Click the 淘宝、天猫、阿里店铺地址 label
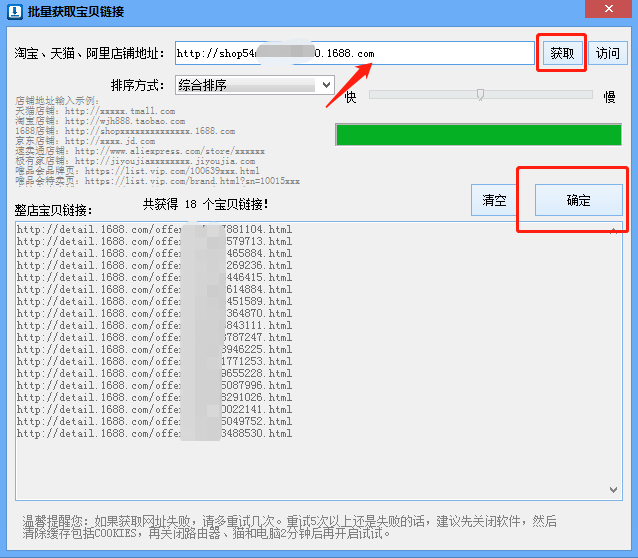 [90, 53]
